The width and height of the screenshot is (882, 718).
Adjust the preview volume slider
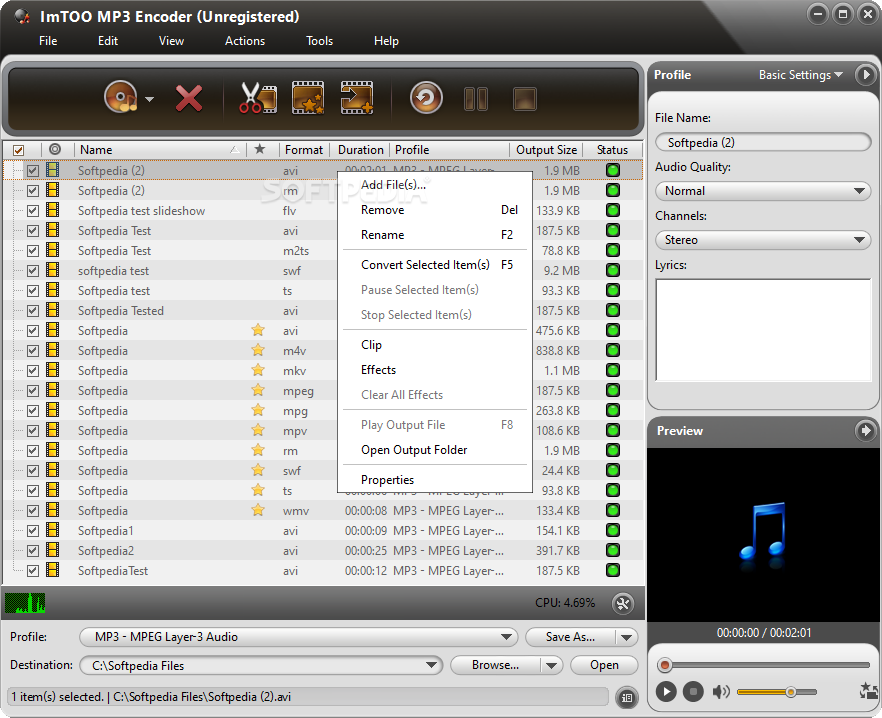(x=777, y=692)
